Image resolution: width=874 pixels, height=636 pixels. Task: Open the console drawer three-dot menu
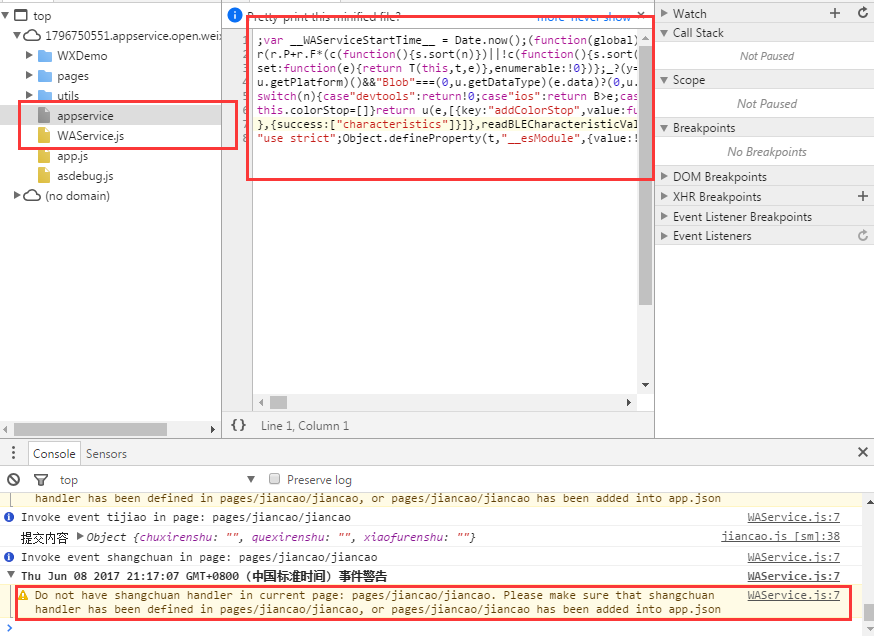point(12,453)
